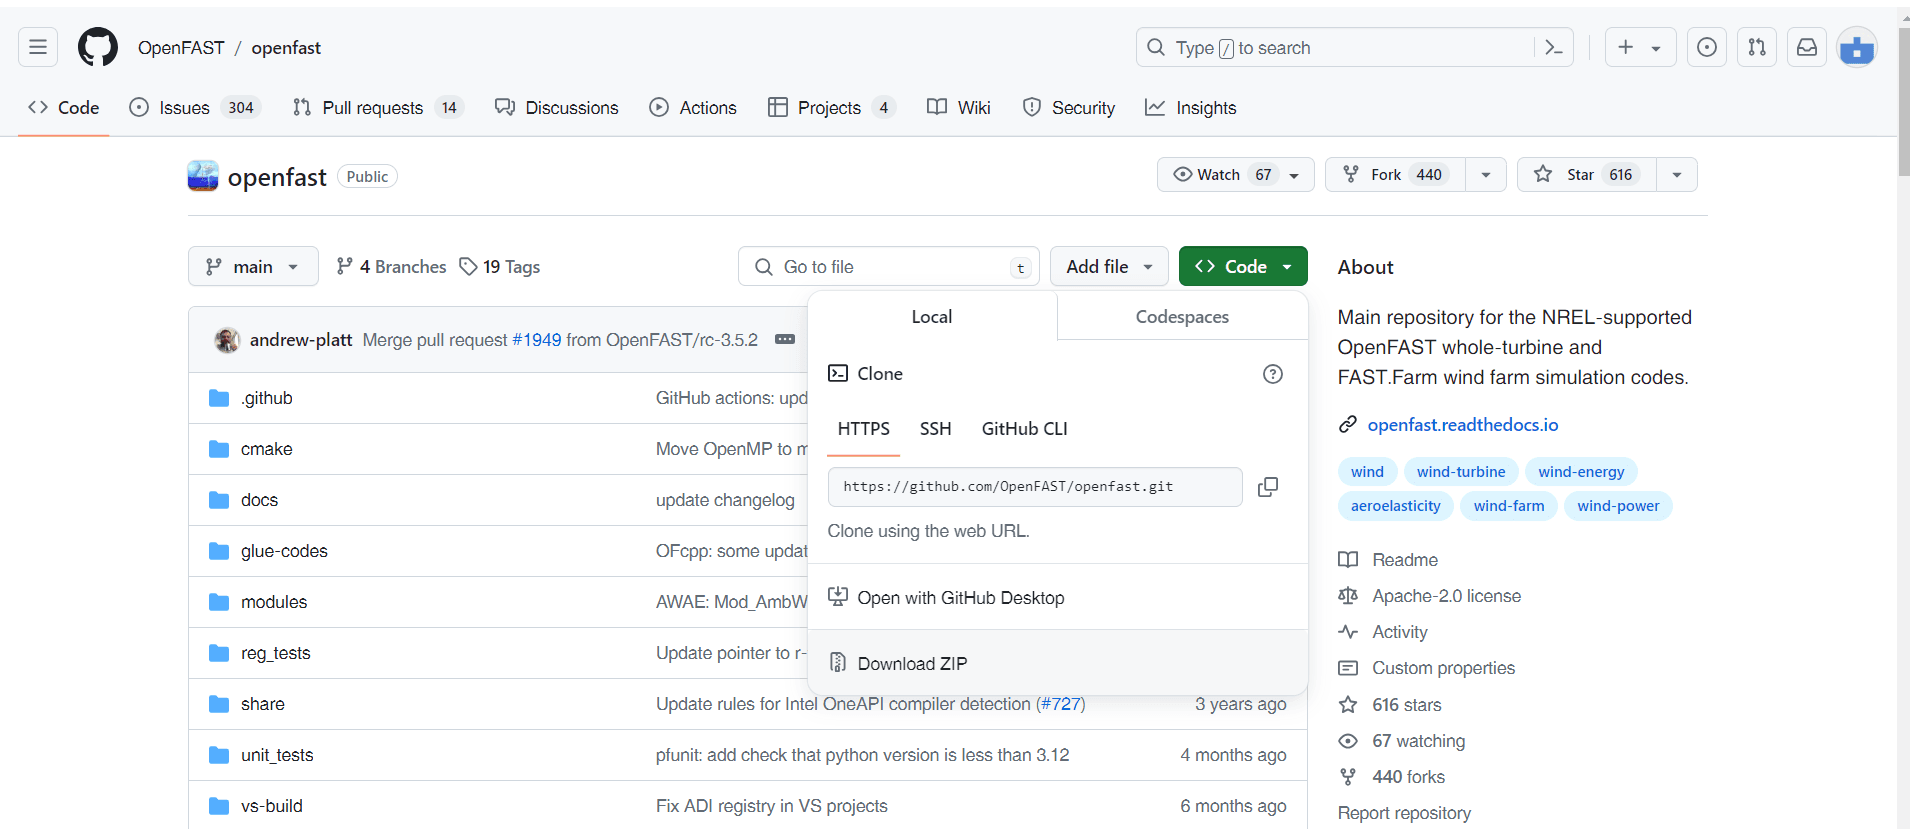Open pull request #1949 link

coord(537,340)
